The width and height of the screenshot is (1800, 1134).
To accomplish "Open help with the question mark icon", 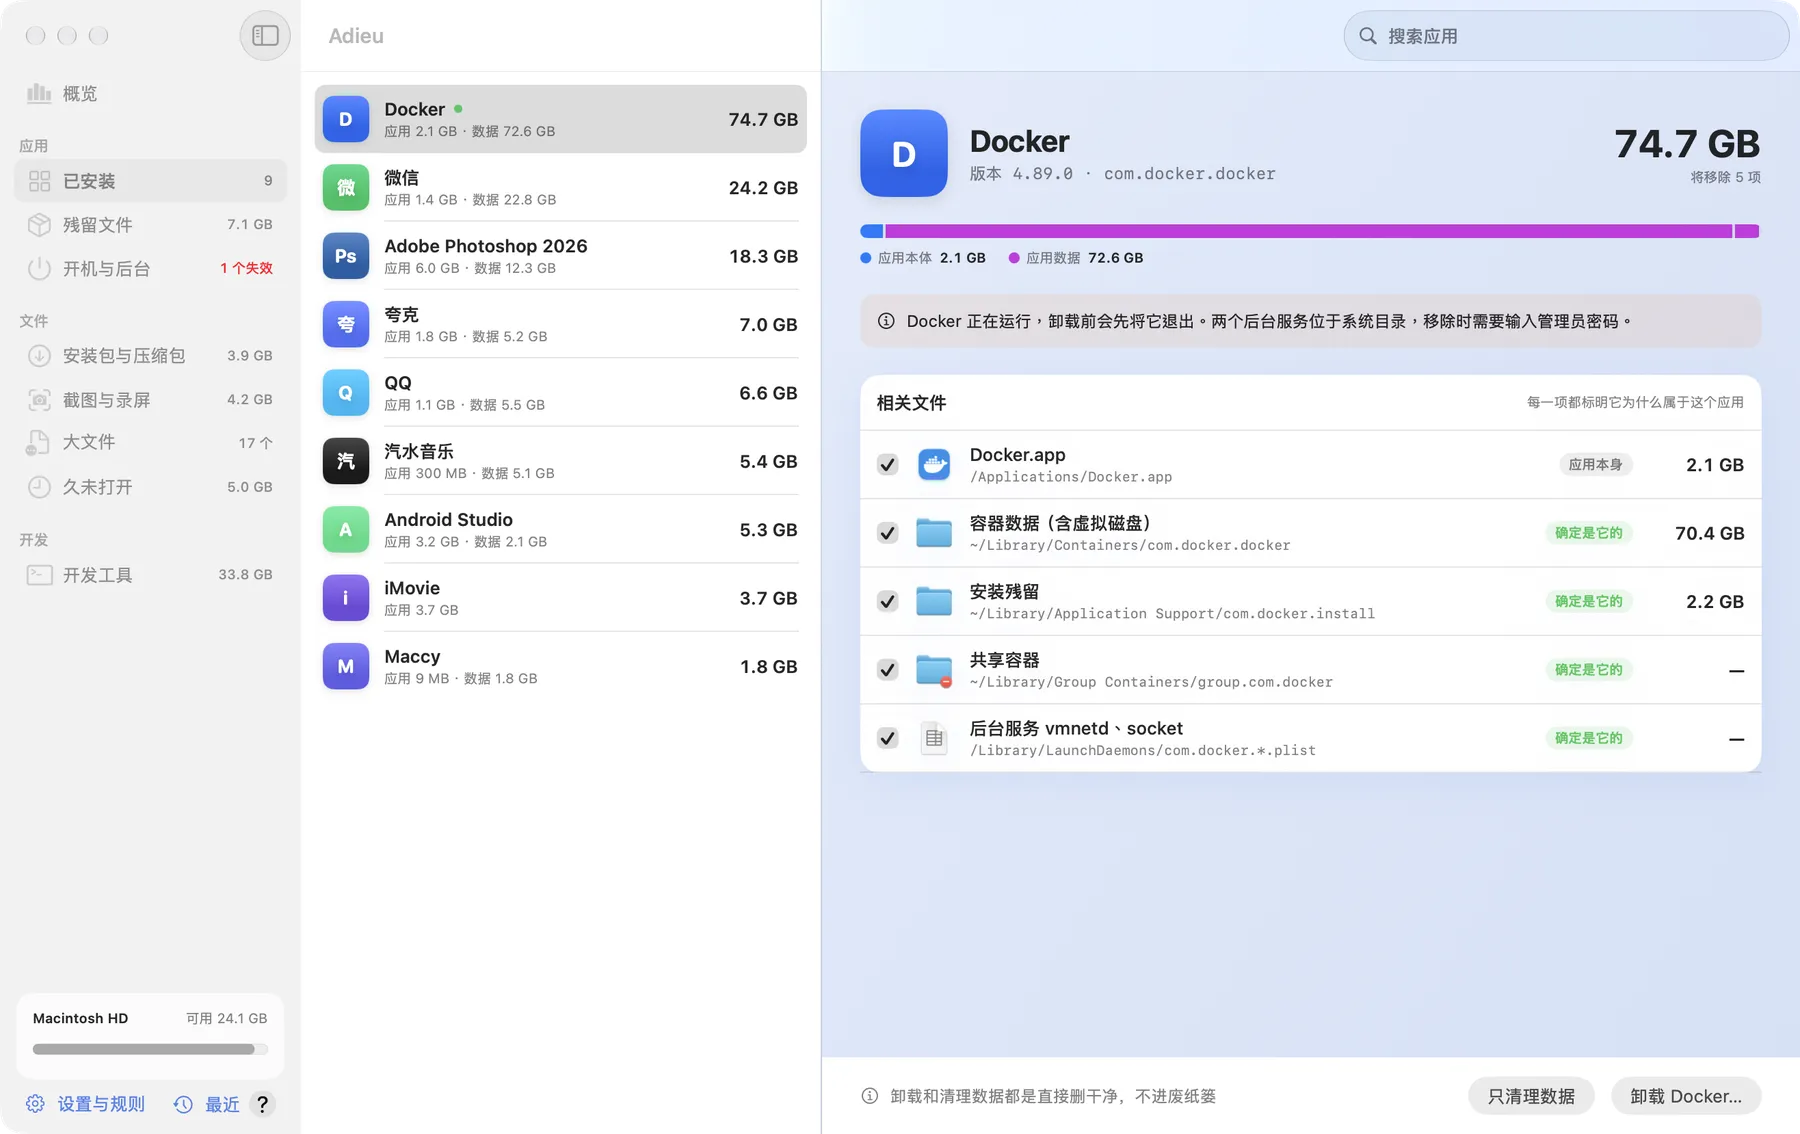I will (x=262, y=1104).
